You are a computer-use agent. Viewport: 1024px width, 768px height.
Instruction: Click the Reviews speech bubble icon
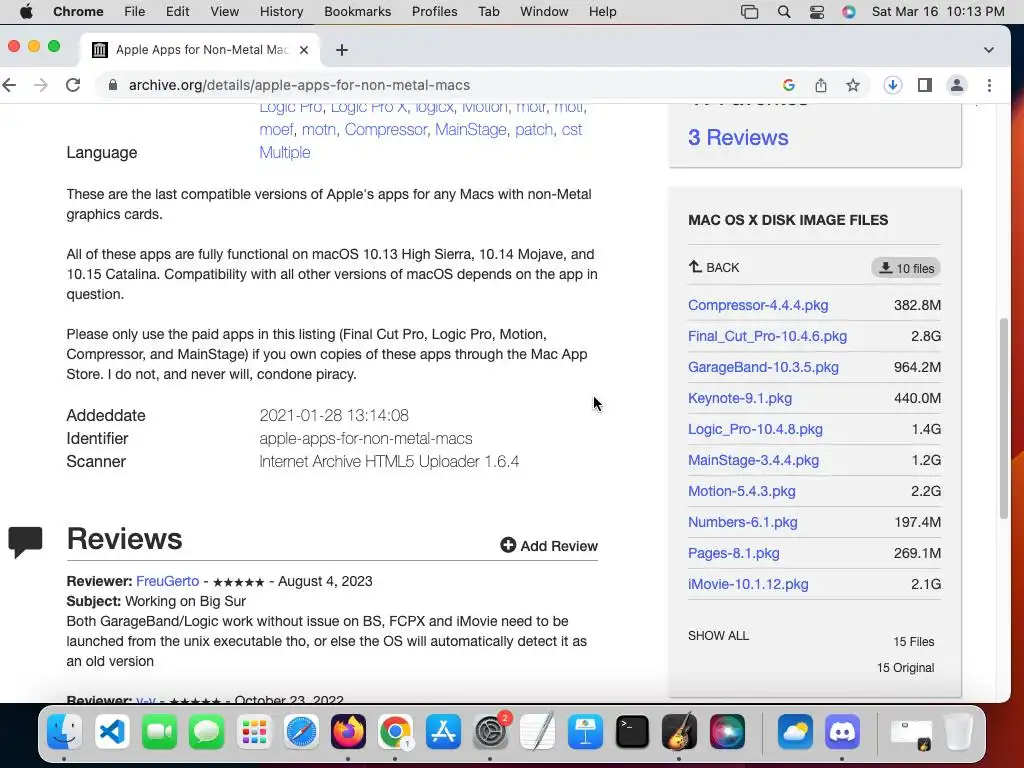pyautogui.click(x=25, y=542)
